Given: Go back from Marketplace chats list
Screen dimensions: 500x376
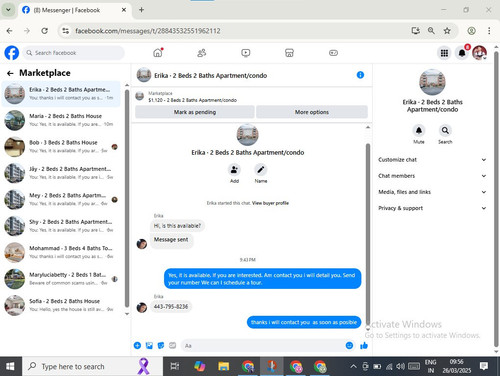Looking at the screenshot, I should coord(10,73).
